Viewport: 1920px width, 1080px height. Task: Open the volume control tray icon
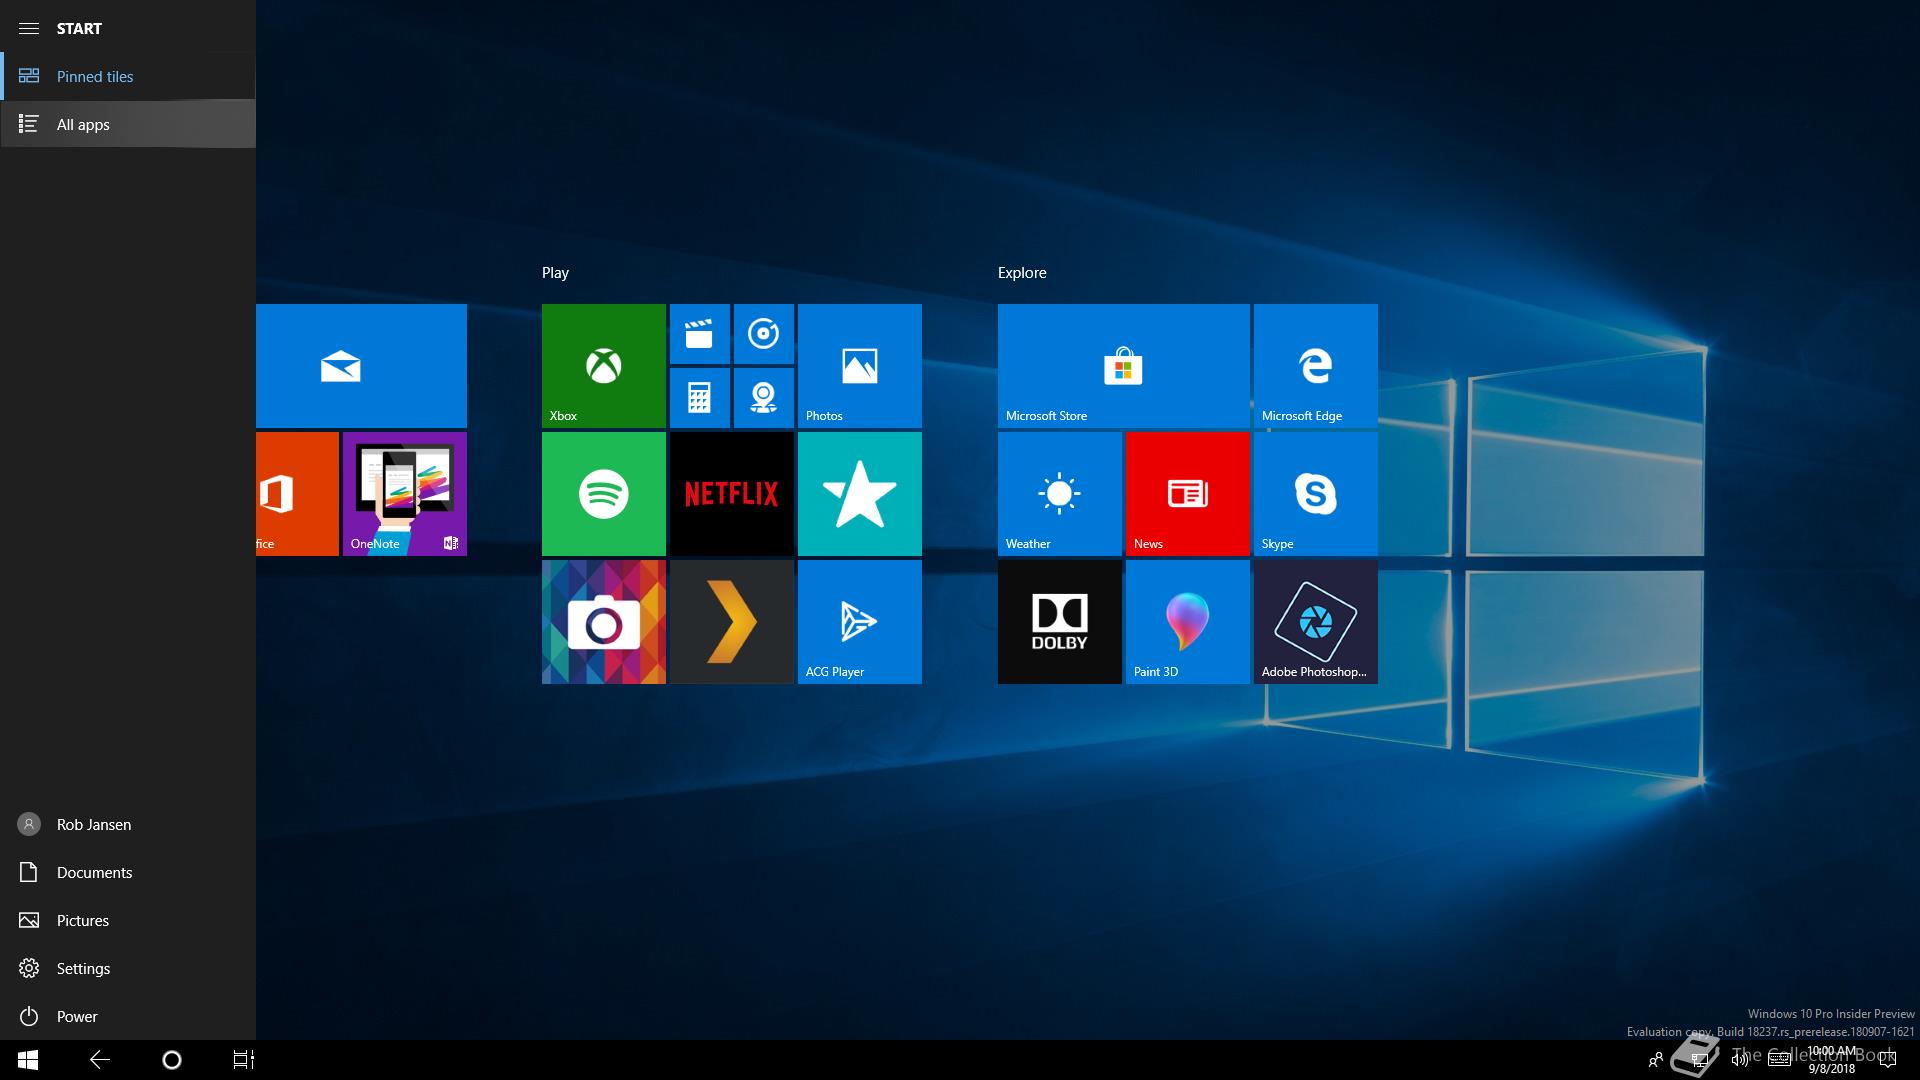click(1739, 1060)
